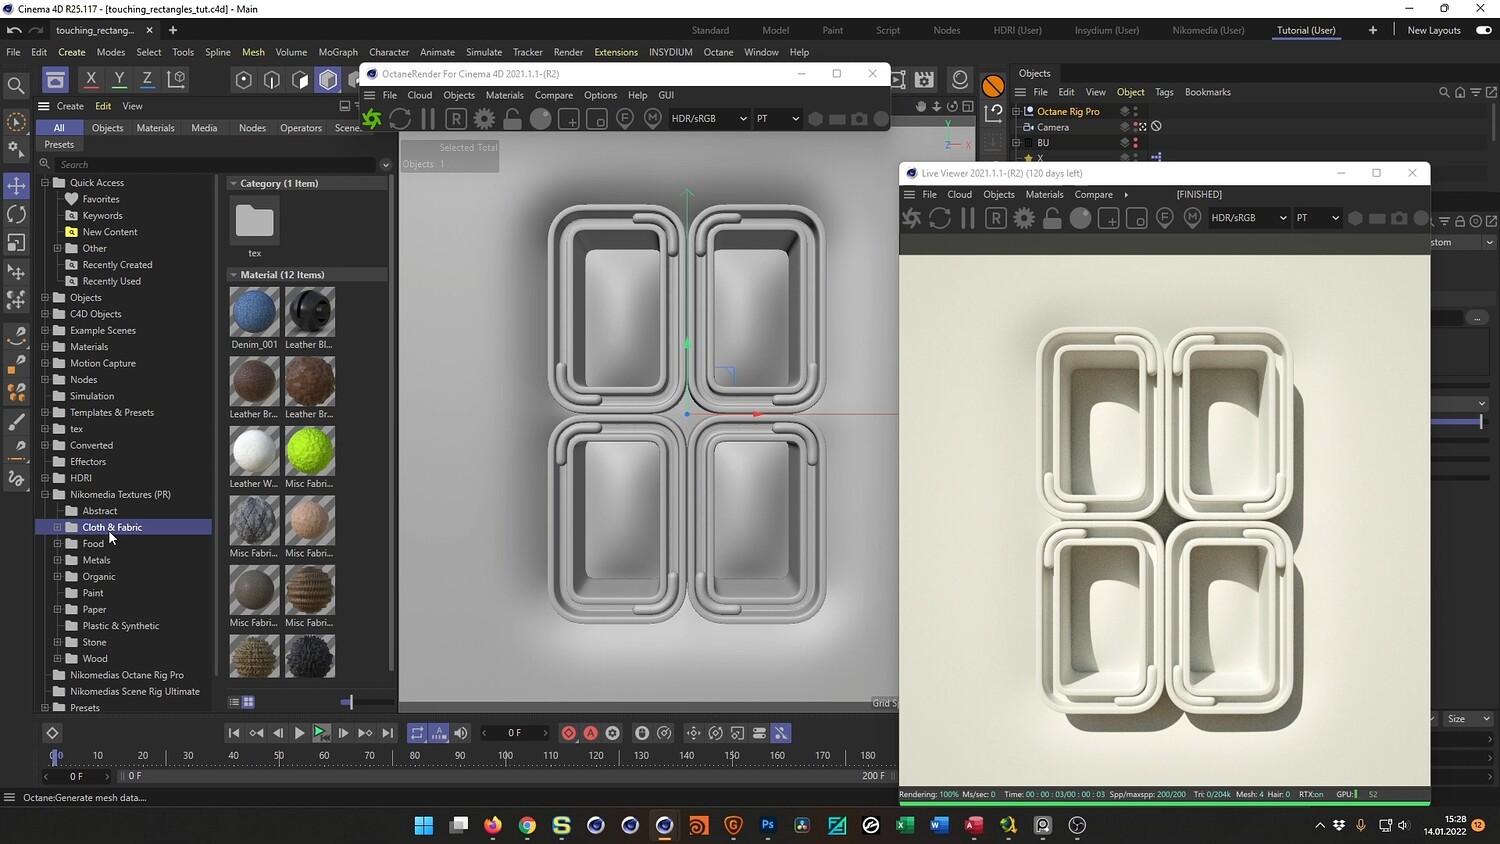The height and width of the screenshot is (844, 1500).
Task: Select the Denim_001 material thumbnail
Action: [x=254, y=312]
